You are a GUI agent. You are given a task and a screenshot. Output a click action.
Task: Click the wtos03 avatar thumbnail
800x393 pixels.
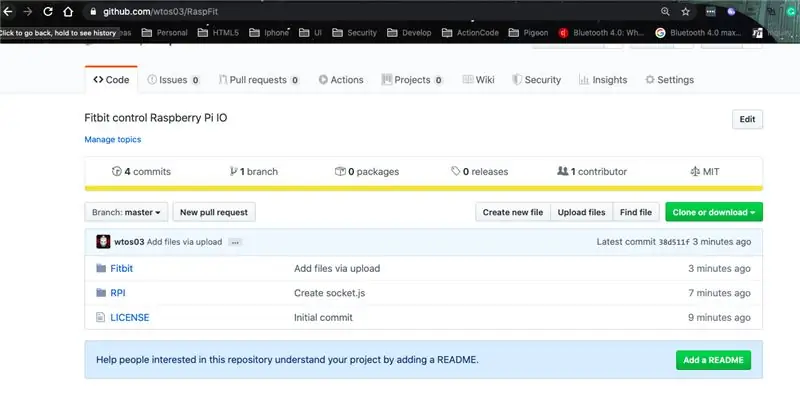pos(103,242)
